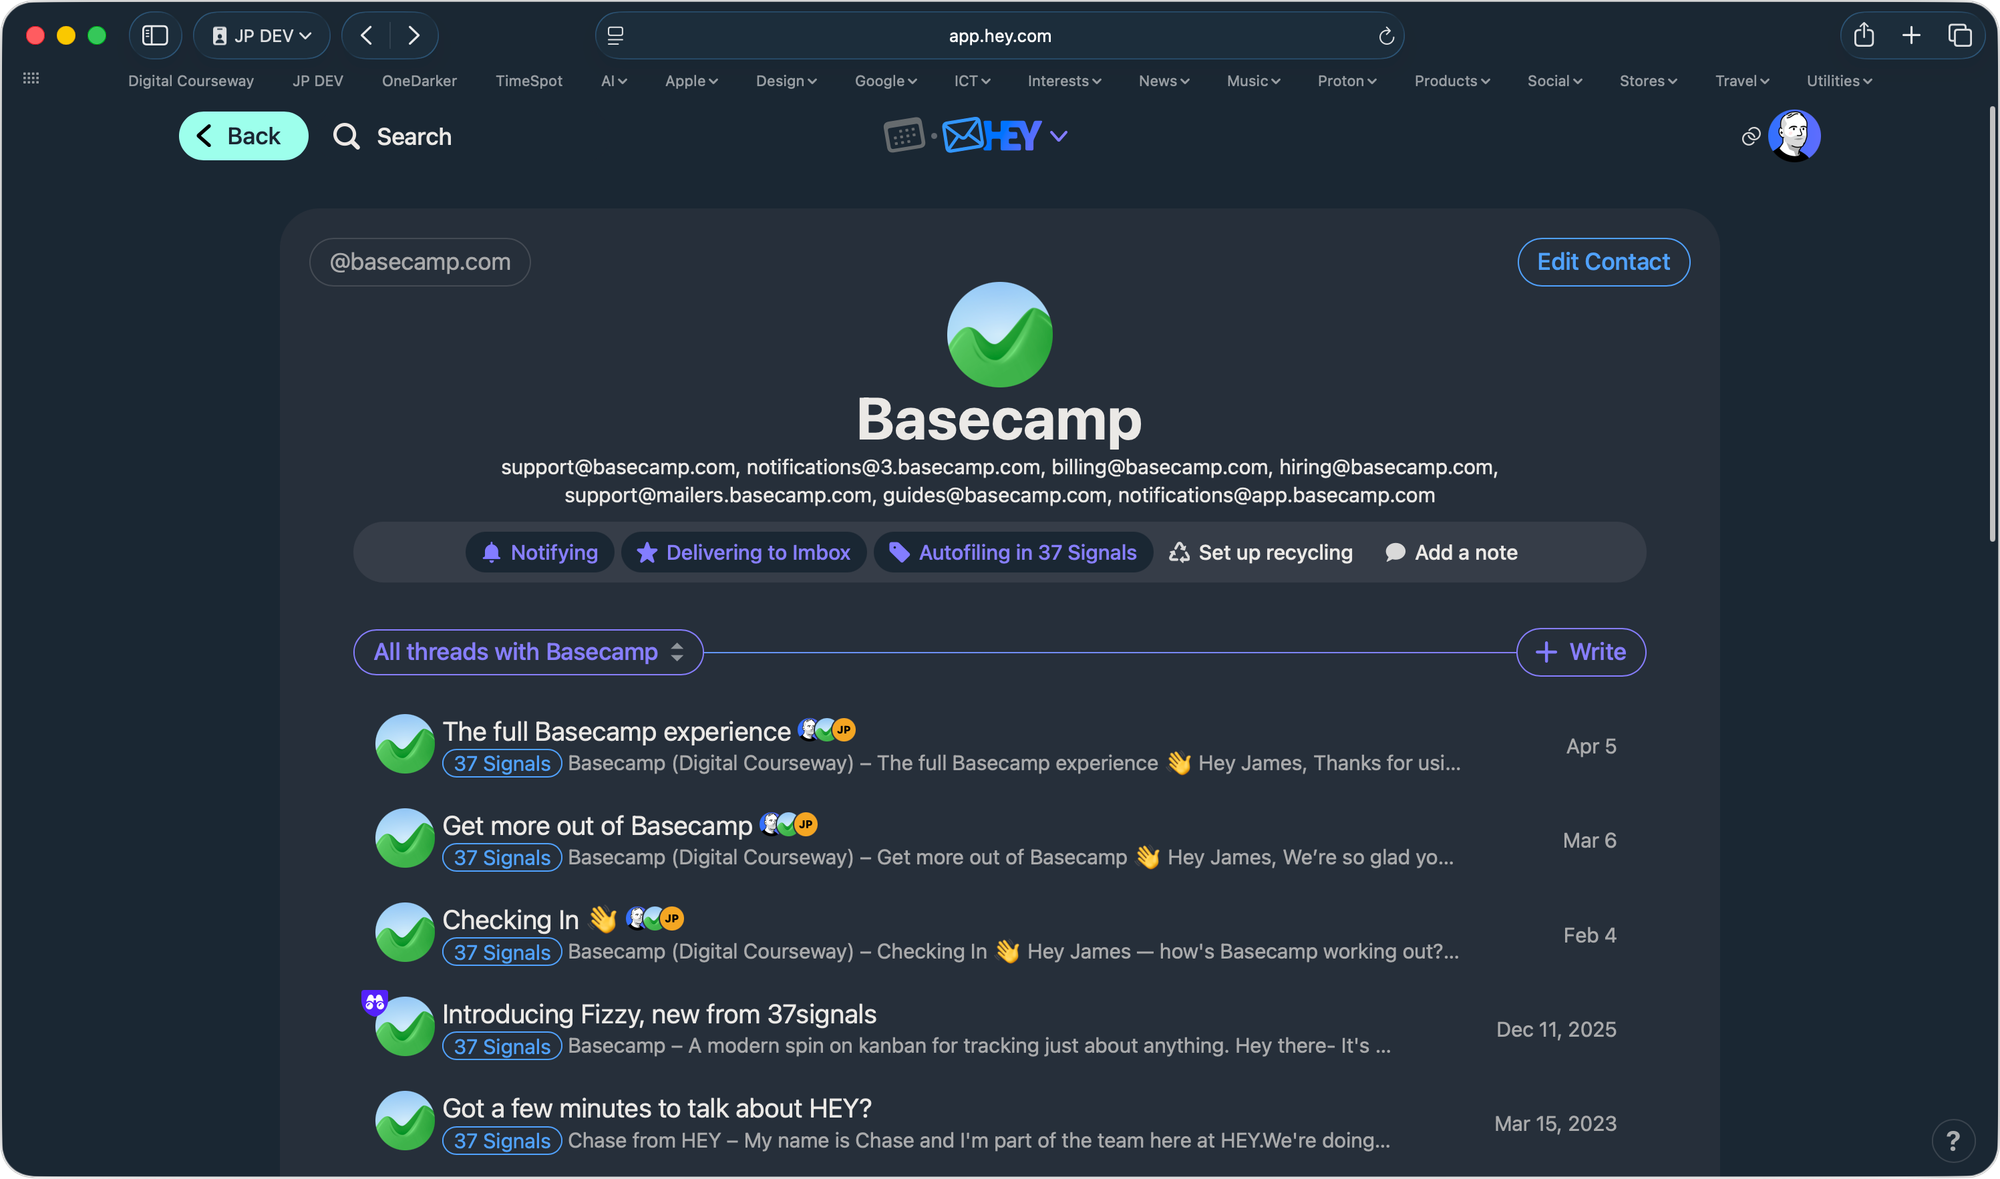Click the mask badge icon on Fizzy thread
This screenshot has width=2000, height=1179.
coord(375,1002)
